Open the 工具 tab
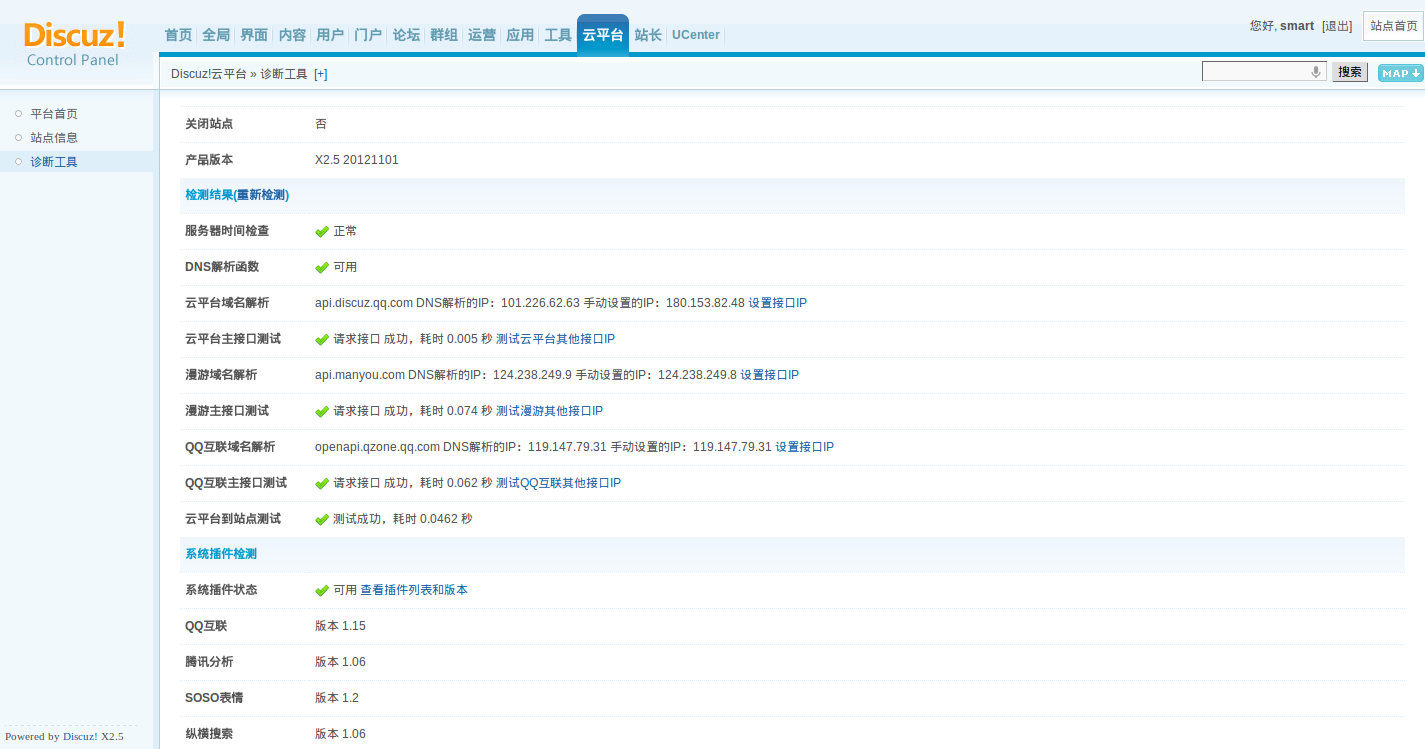Screen dimensions: 1425x749 tap(558, 35)
